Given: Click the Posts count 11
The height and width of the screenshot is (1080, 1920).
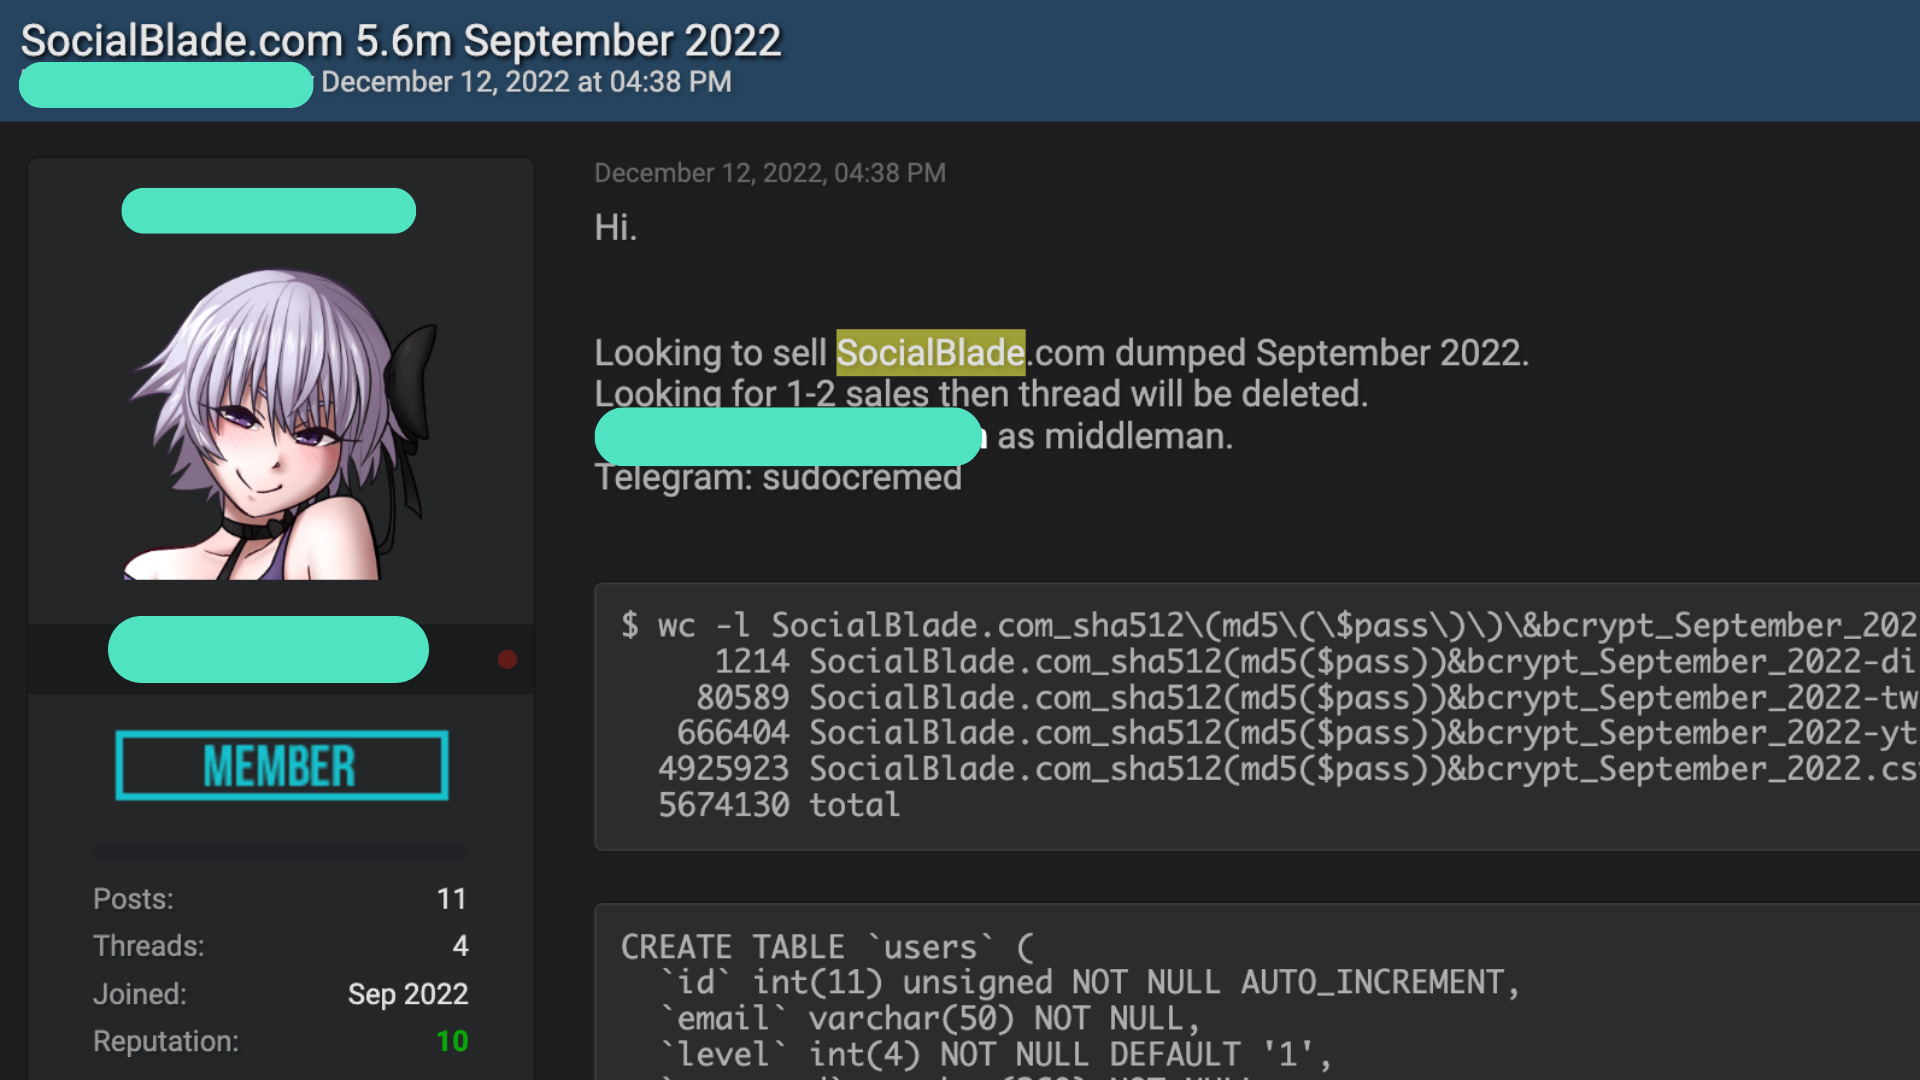Looking at the screenshot, I should pyautogui.click(x=451, y=899).
